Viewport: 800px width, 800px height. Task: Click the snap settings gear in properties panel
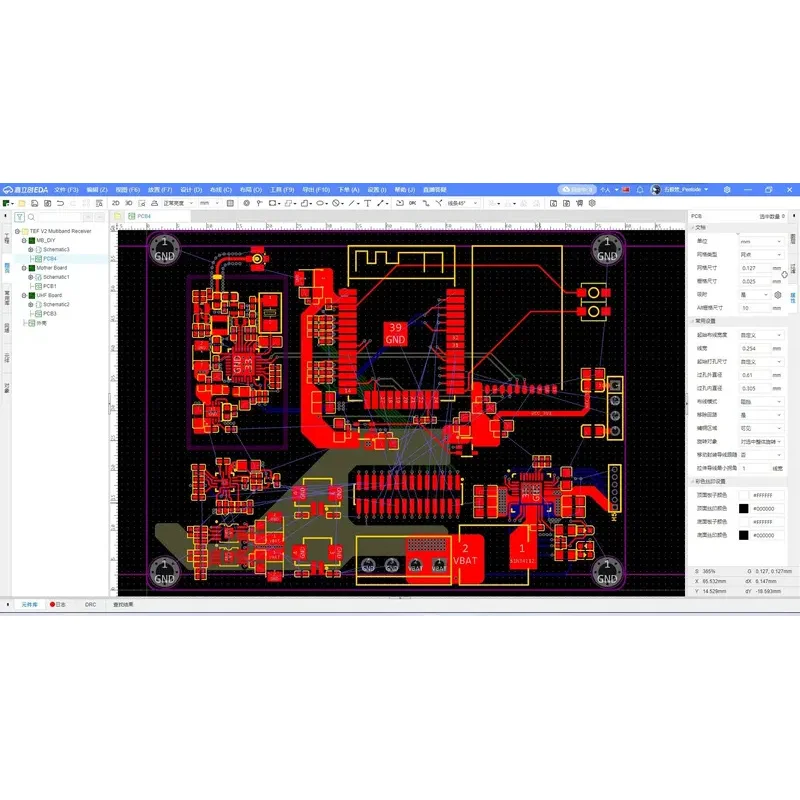(x=778, y=295)
